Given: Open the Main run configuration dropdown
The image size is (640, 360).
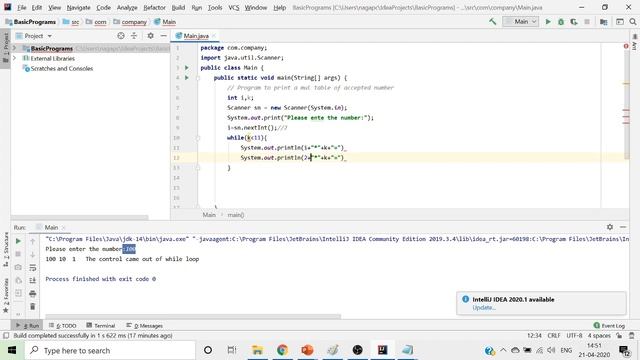Looking at the screenshot, I should pyautogui.click(x=521, y=22).
